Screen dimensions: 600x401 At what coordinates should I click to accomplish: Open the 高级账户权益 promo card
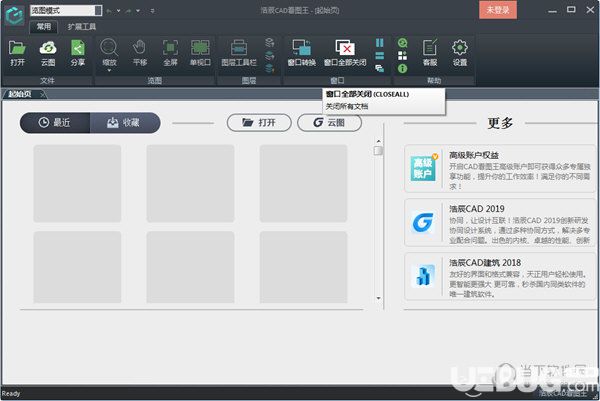coord(500,169)
